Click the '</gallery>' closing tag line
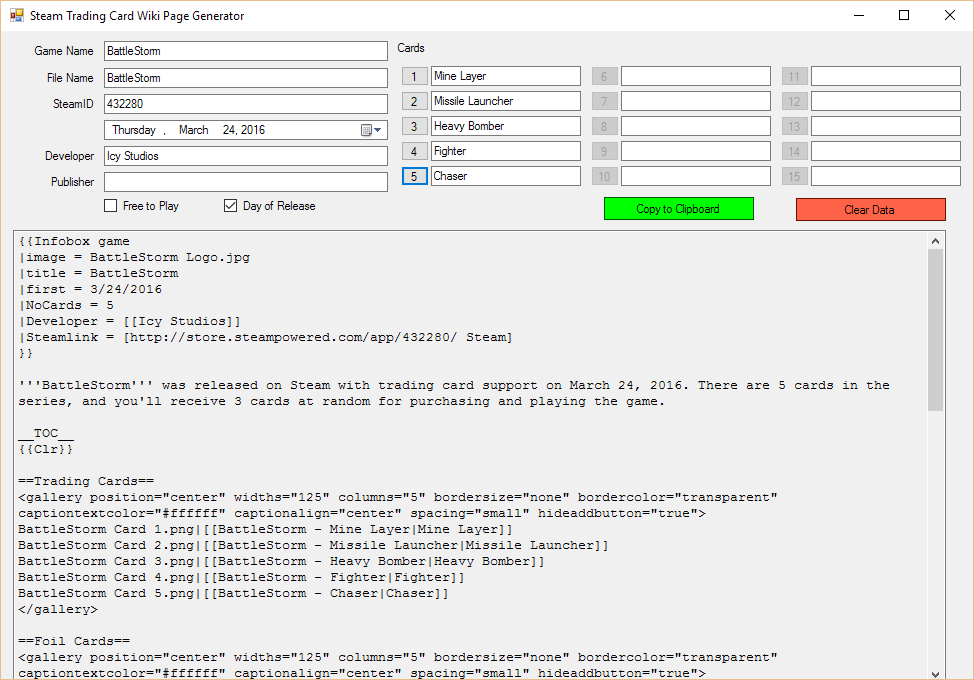The width and height of the screenshot is (974, 680). tap(58, 609)
